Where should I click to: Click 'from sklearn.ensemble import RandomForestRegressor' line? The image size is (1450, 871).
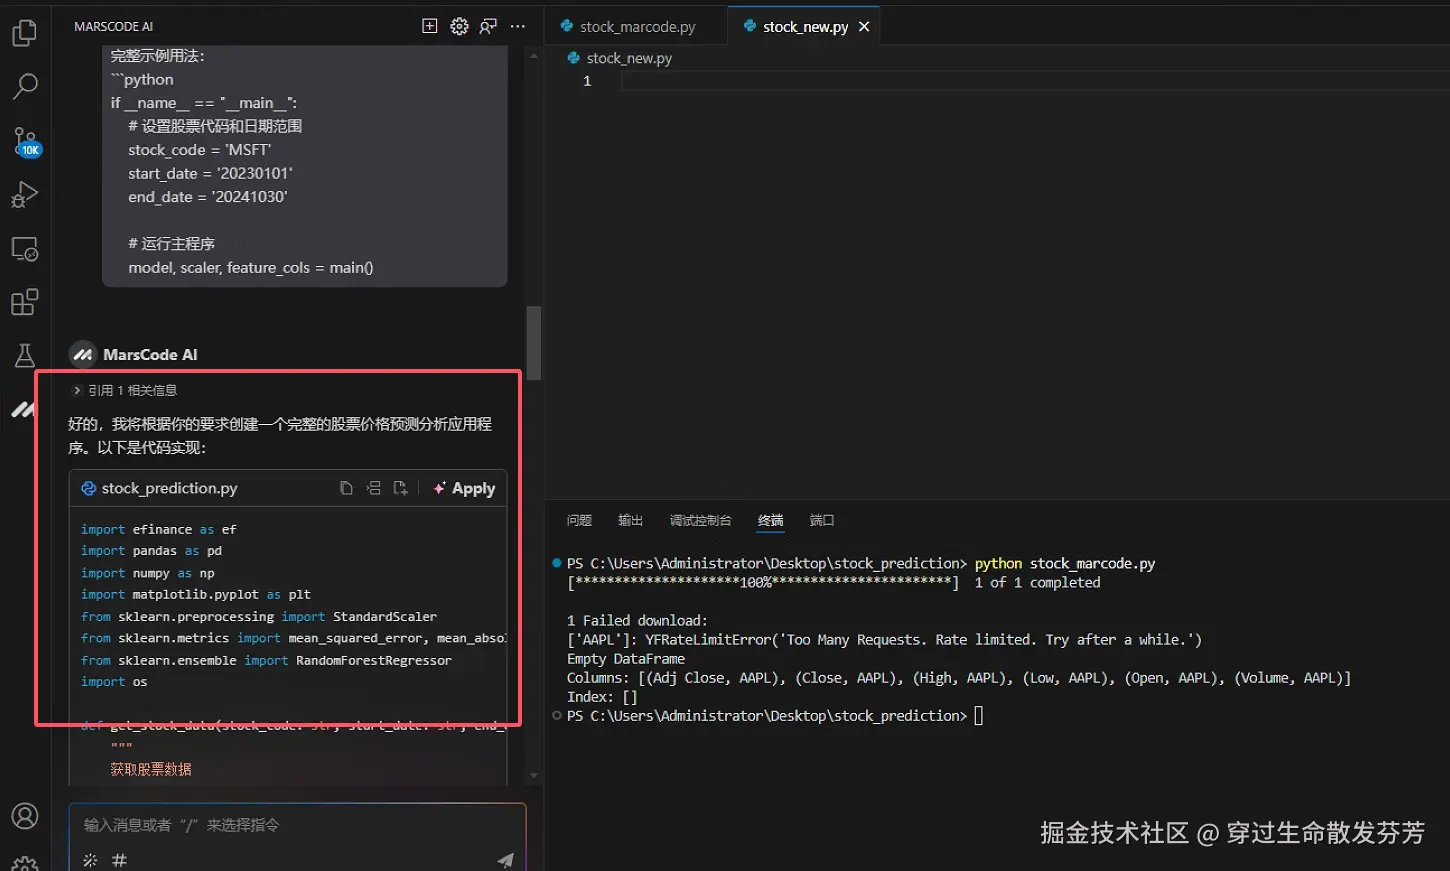pyautogui.click(x=266, y=660)
